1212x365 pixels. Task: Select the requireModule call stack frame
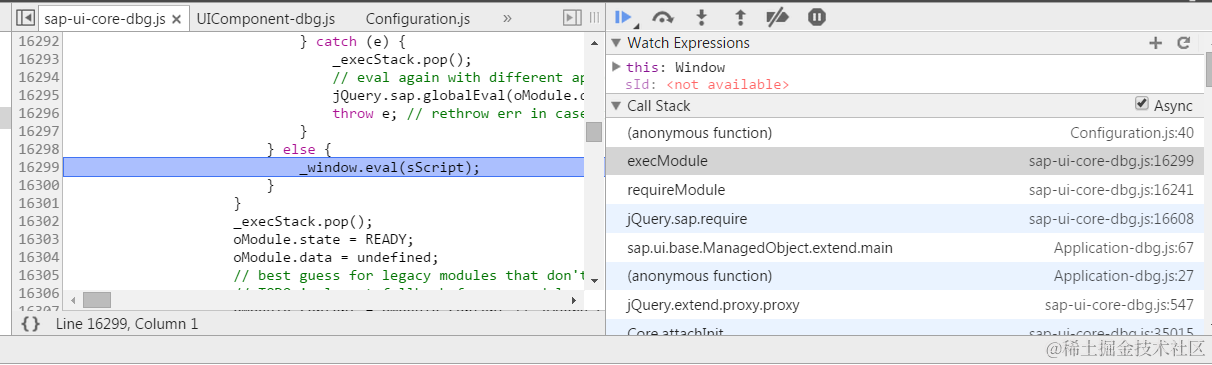(905, 190)
